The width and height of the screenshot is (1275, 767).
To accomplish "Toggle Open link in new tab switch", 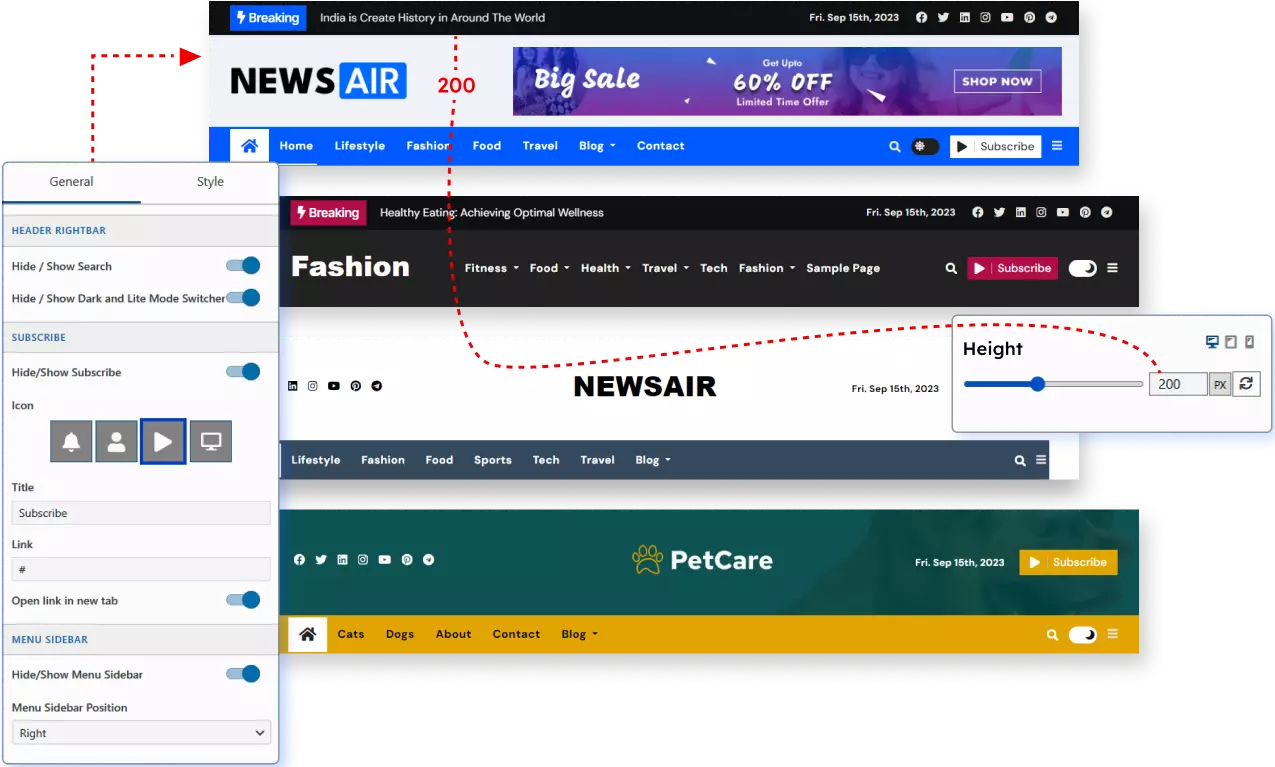I will (243, 600).
